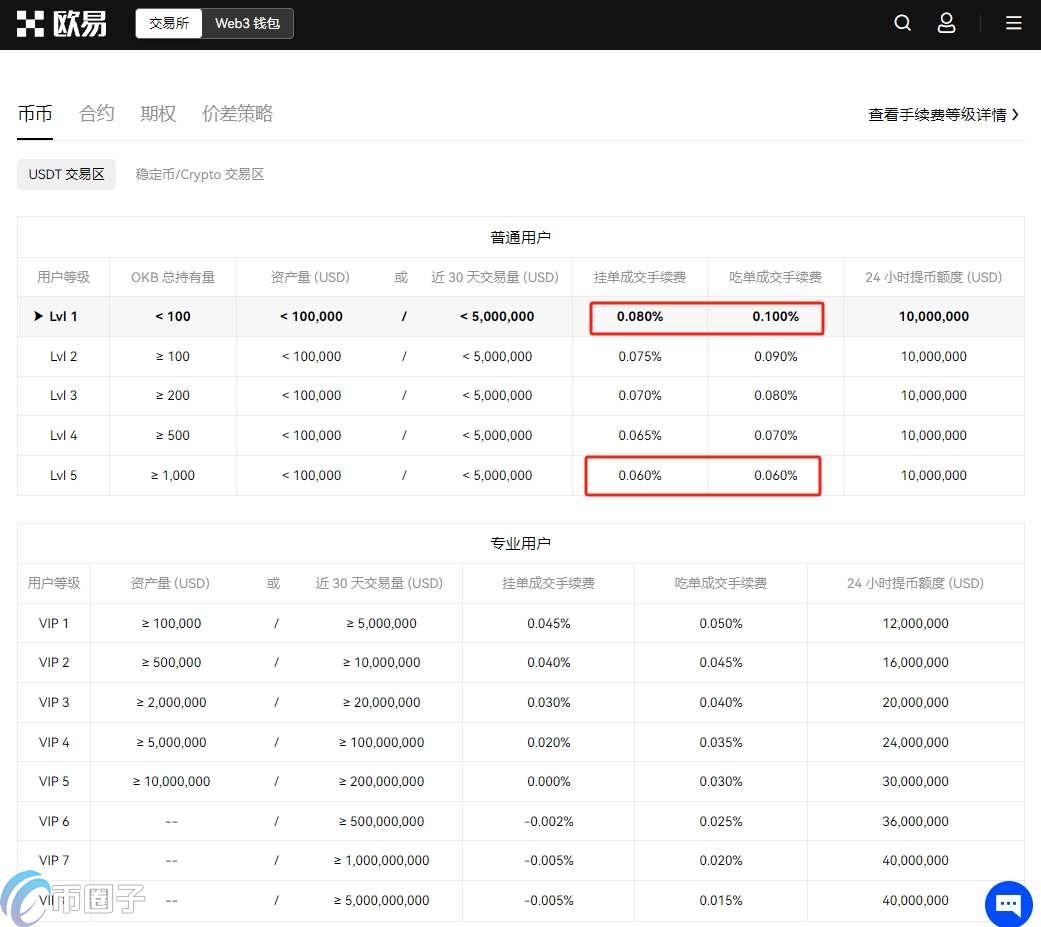Image resolution: width=1041 pixels, height=927 pixels.
Task: Click Lvl 2 maker fee 0.075%
Action: [639, 356]
